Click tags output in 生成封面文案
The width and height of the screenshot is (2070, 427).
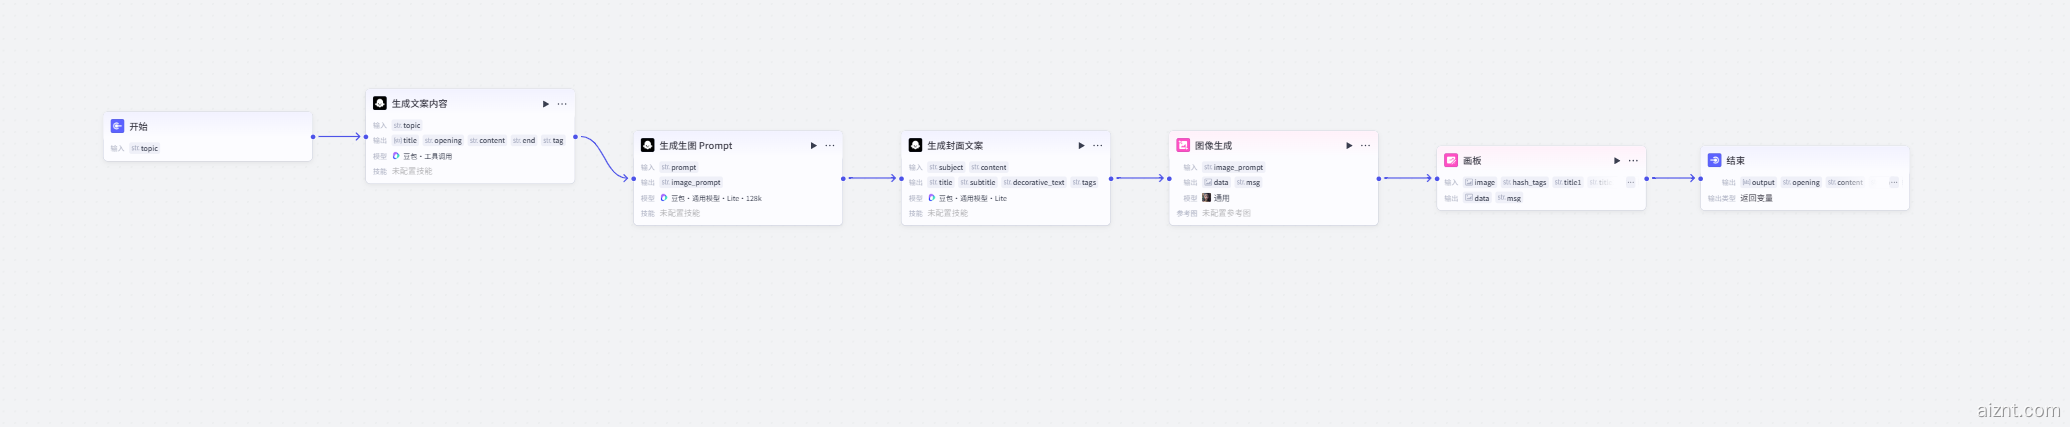point(1084,183)
